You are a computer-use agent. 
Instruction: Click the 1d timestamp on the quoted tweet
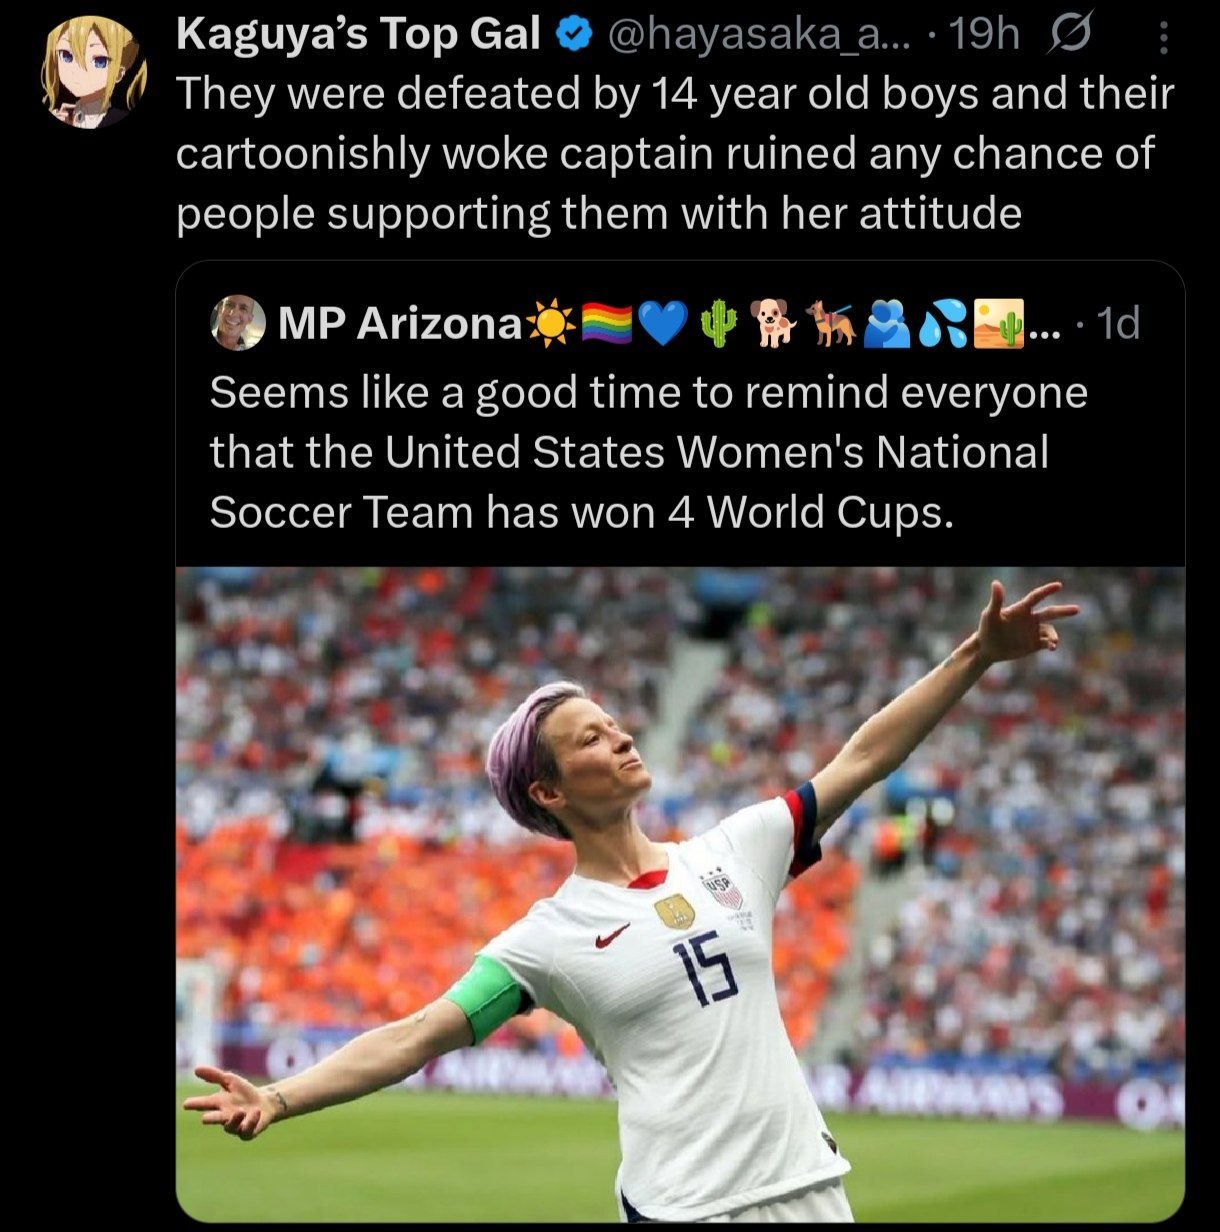pos(1118,322)
